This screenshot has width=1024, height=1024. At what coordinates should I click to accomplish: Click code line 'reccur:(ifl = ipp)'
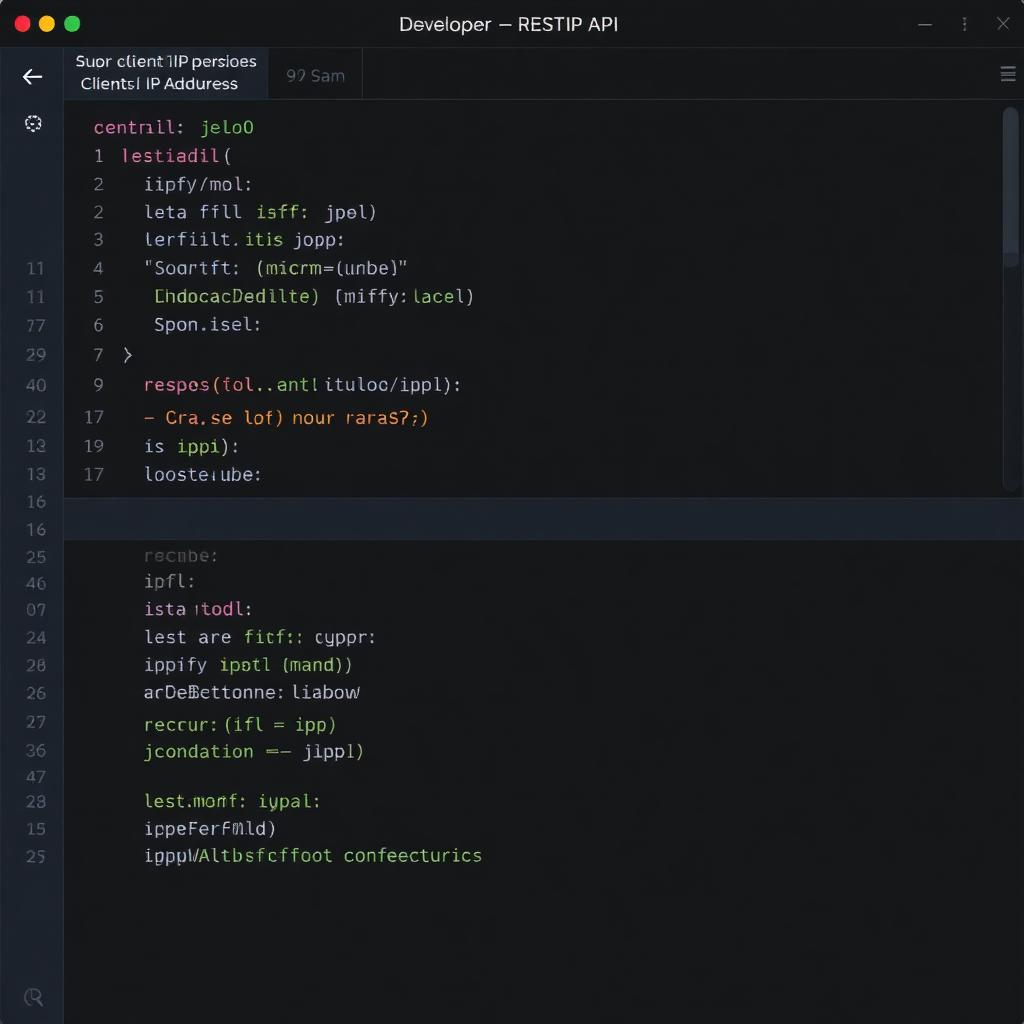click(240, 725)
